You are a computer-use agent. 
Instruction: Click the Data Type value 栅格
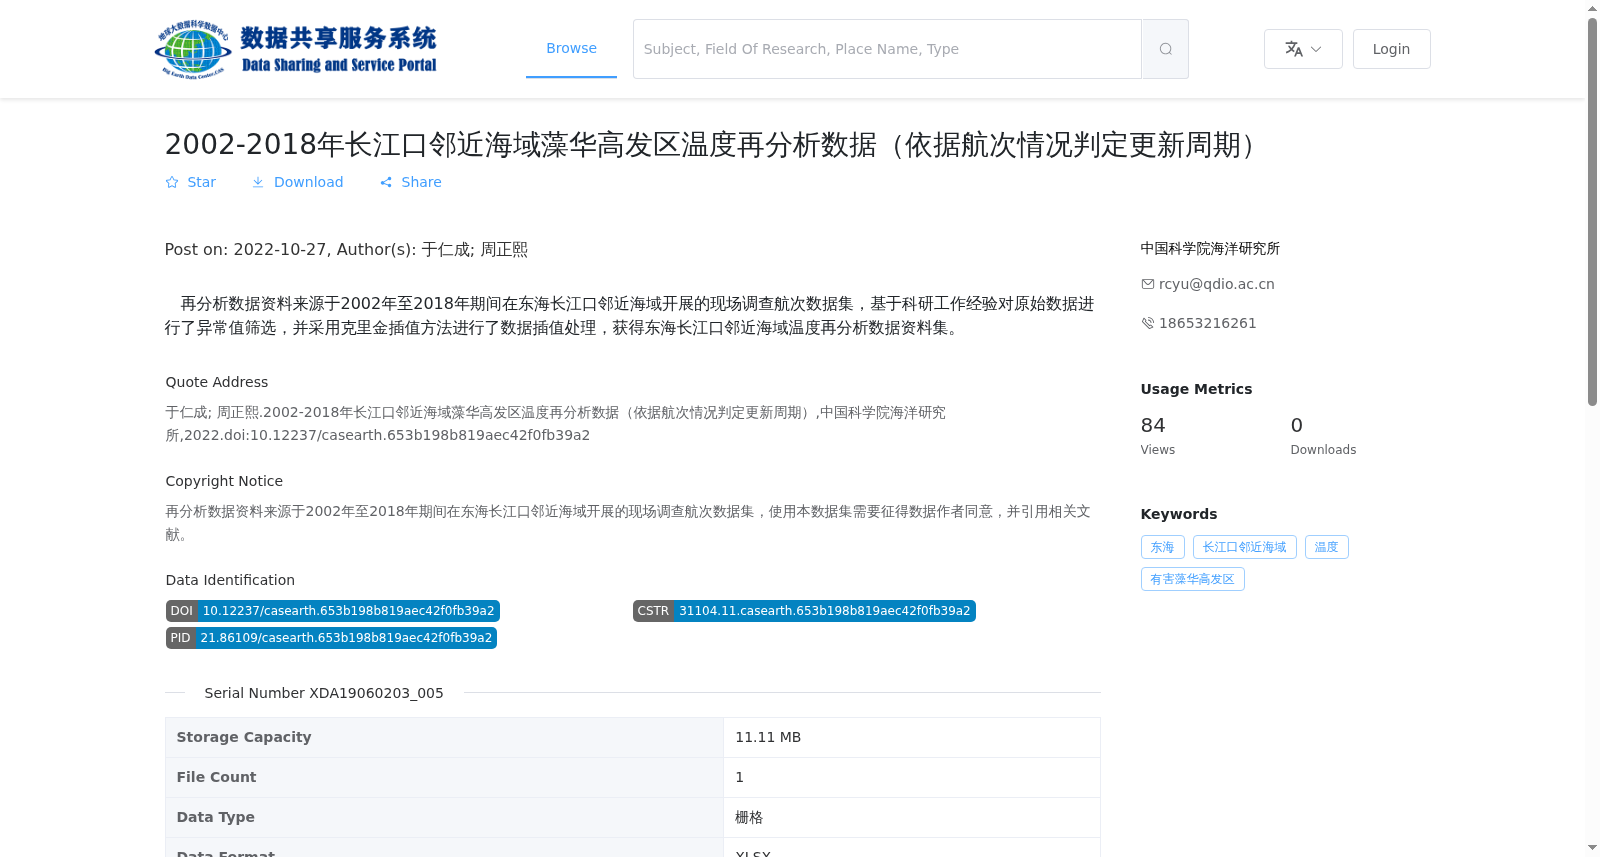(749, 817)
